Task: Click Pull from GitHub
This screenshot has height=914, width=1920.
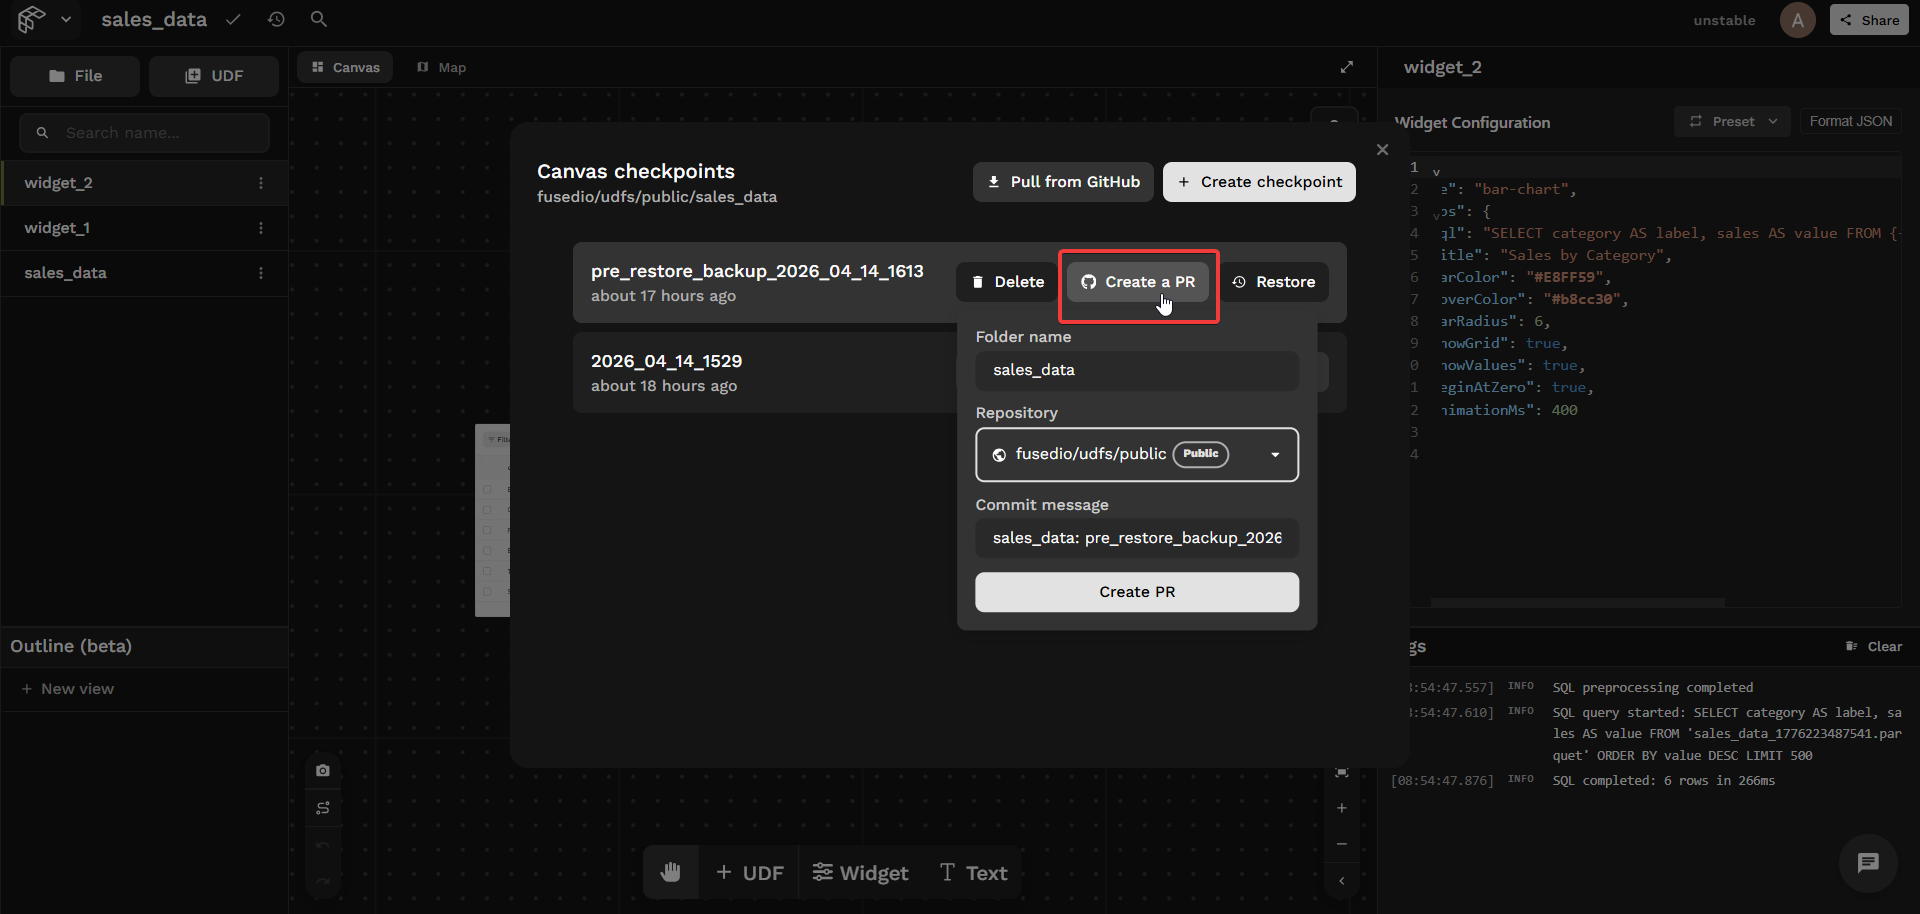Action: [x=1062, y=181]
